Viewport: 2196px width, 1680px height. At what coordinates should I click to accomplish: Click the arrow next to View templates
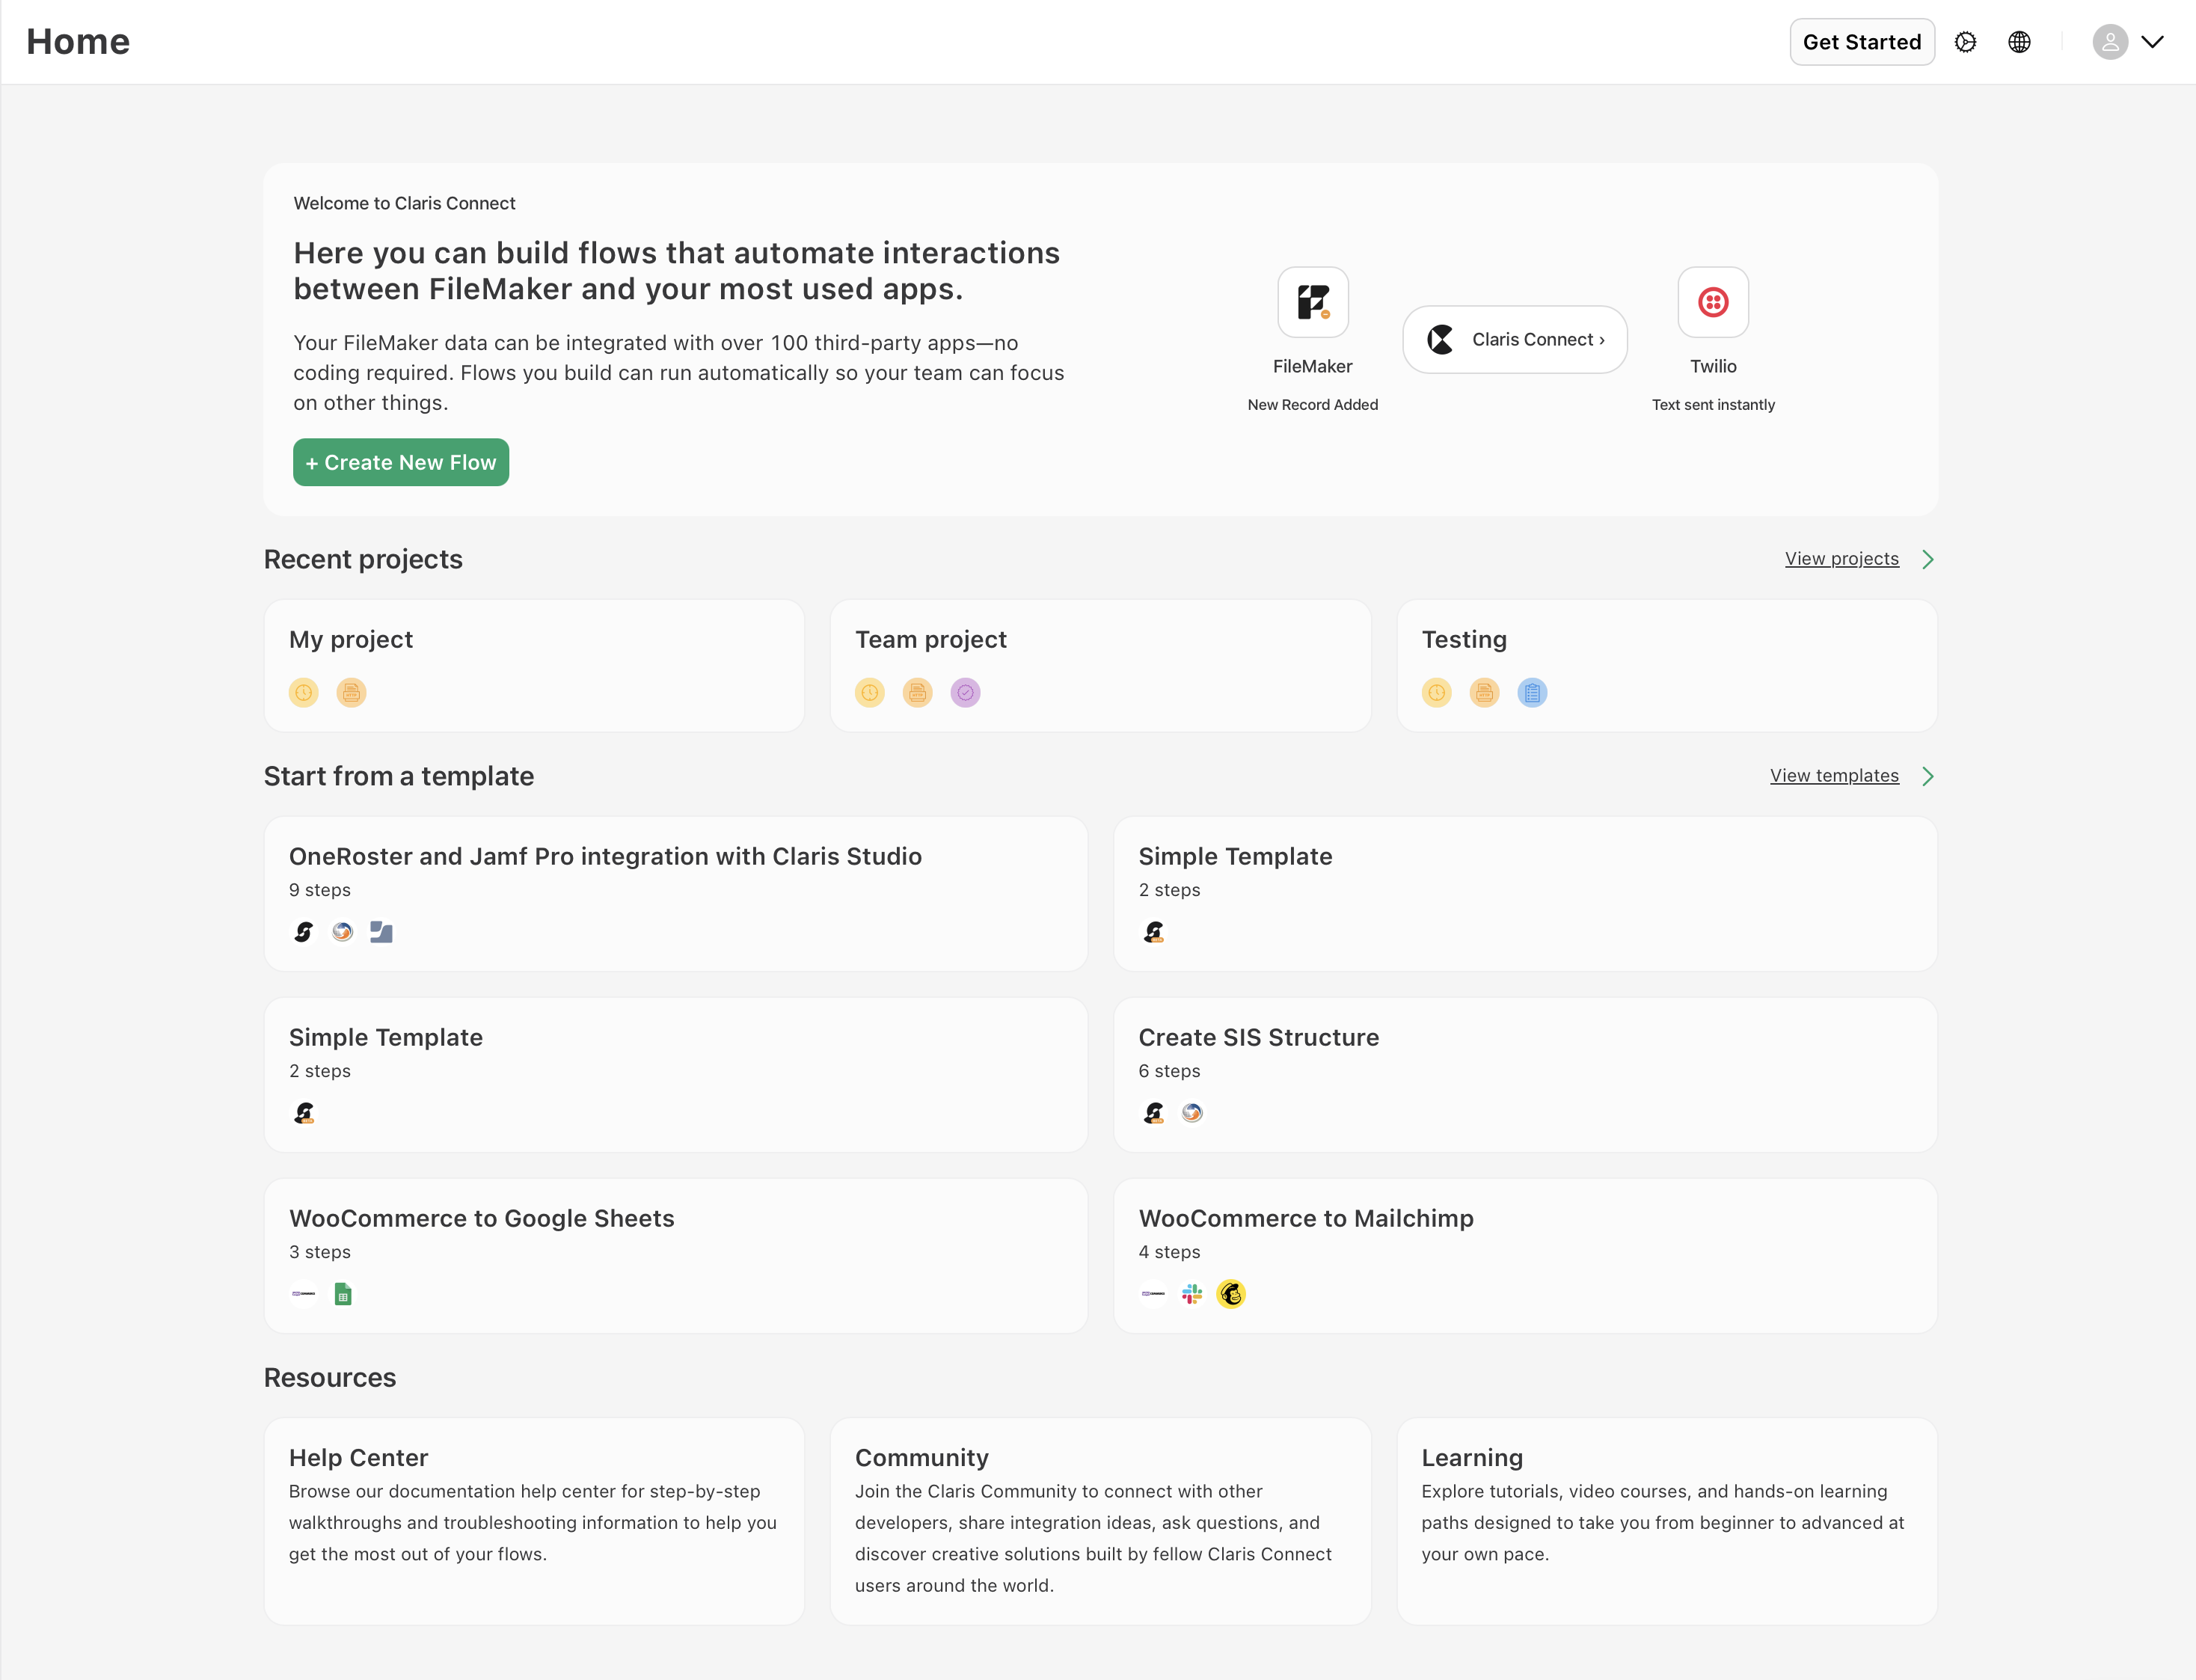(x=1927, y=776)
